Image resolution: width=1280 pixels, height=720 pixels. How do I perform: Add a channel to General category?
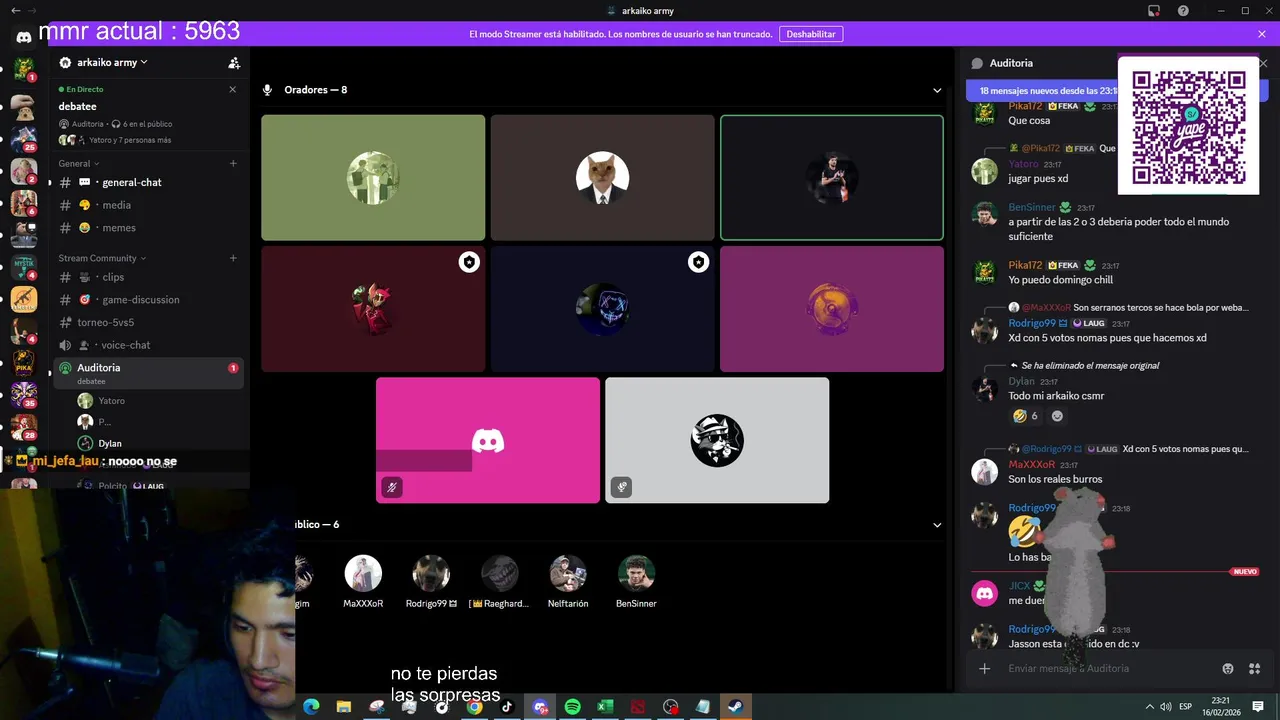click(x=233, y=163)
